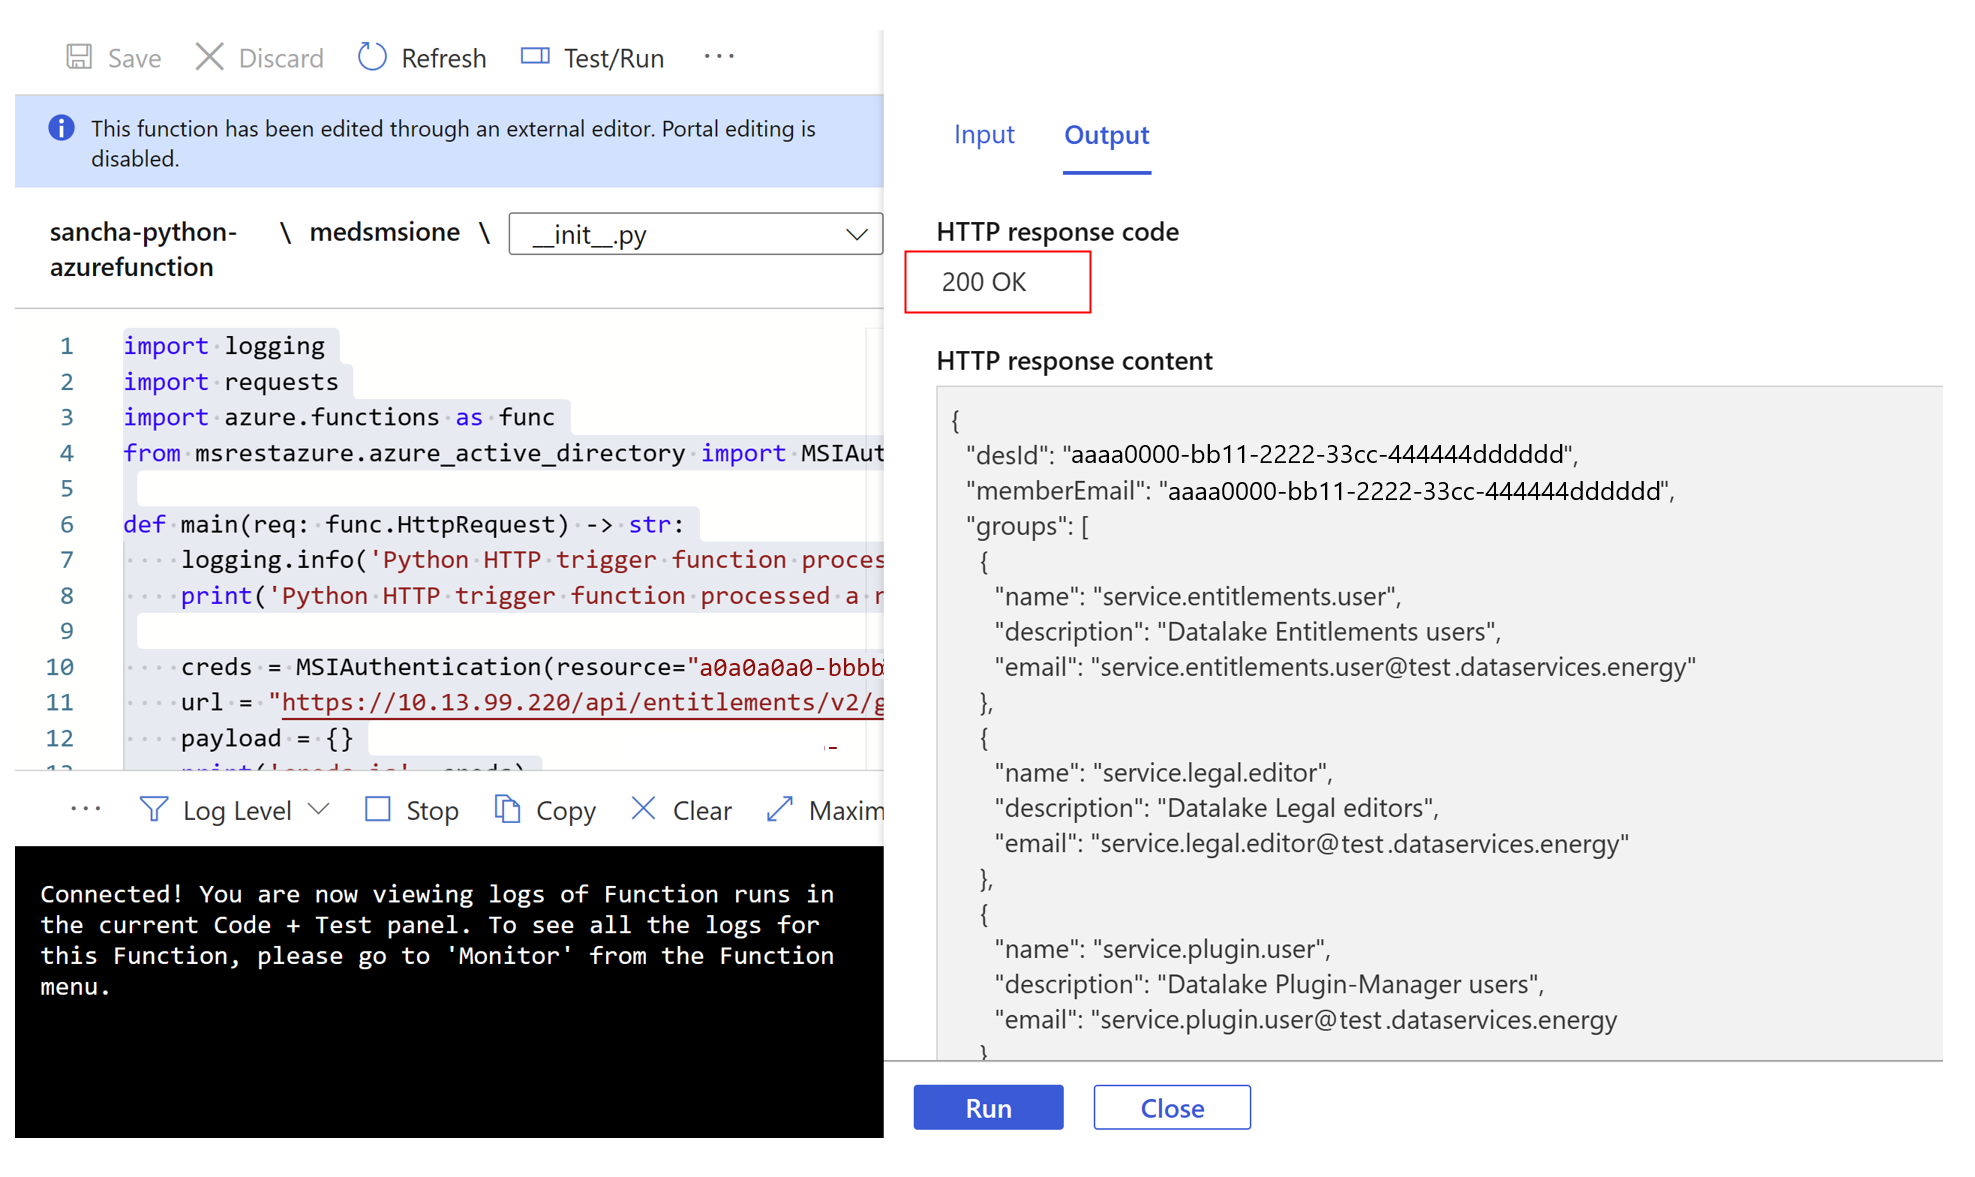Click the Close button

(1171, 1107)
